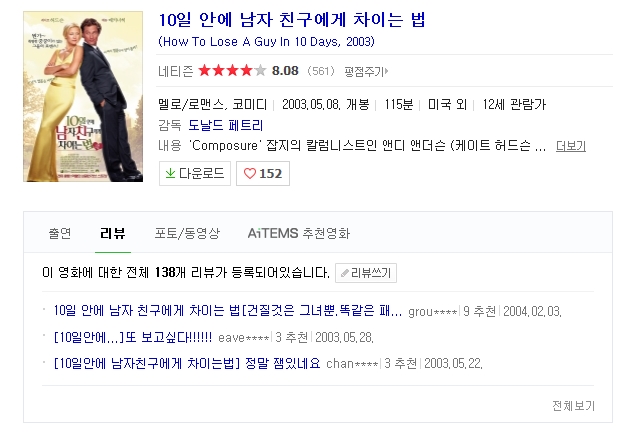Open the review '또 보고싶다!!!!!!'

(x=133, y=337)
